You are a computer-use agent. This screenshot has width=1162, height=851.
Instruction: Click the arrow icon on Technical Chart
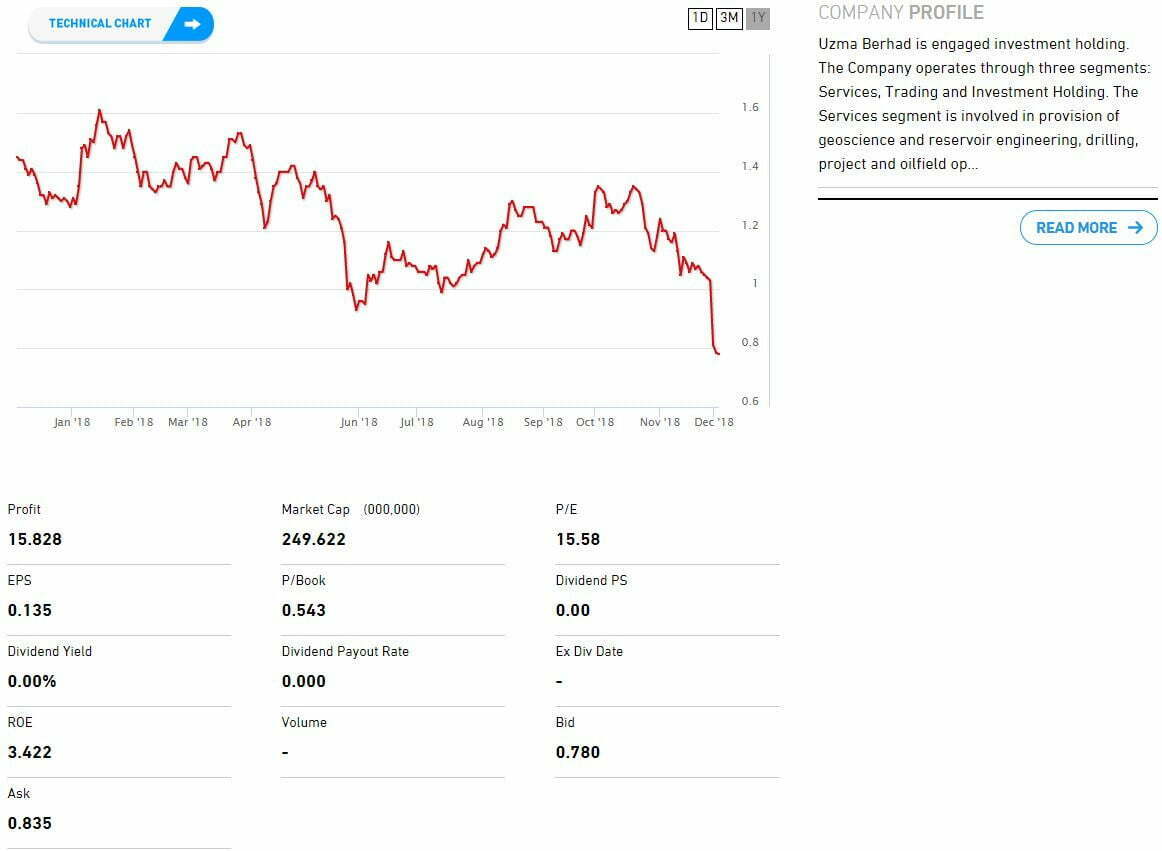(193, 24)
